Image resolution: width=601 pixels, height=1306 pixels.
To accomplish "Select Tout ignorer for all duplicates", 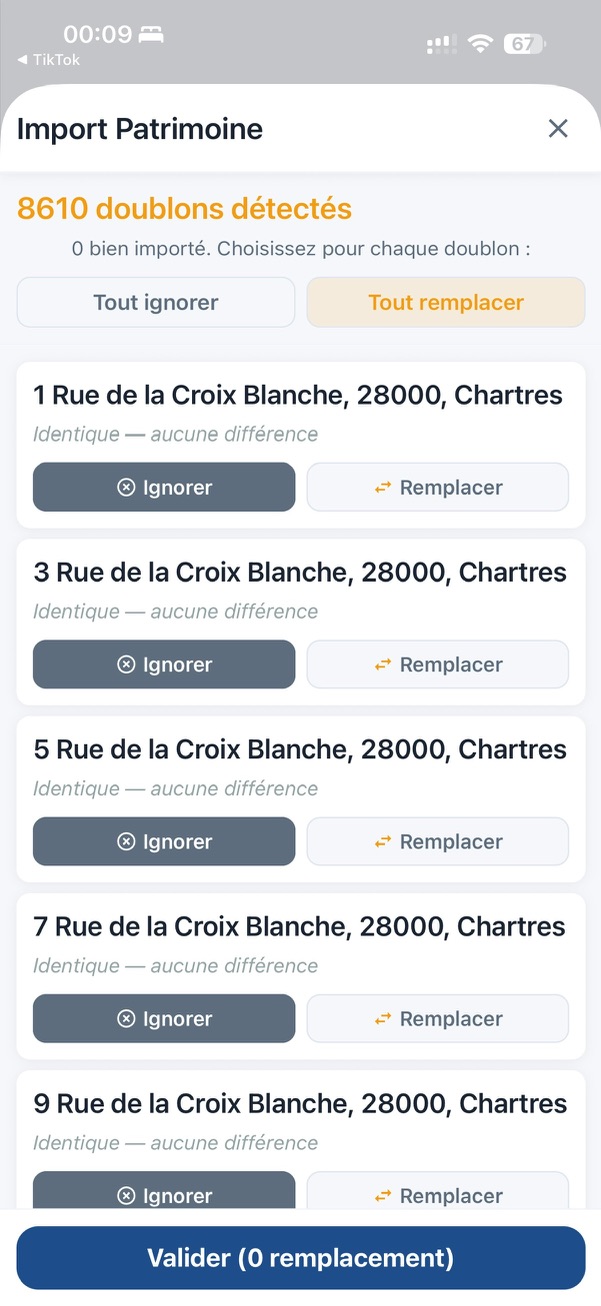I will 155,301.
